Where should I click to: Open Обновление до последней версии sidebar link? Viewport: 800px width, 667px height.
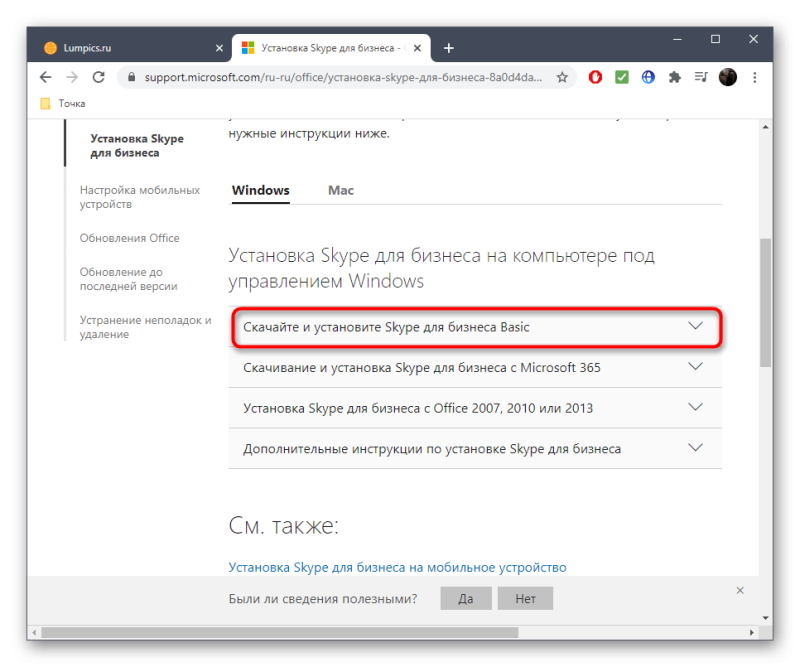click(129, 279)
